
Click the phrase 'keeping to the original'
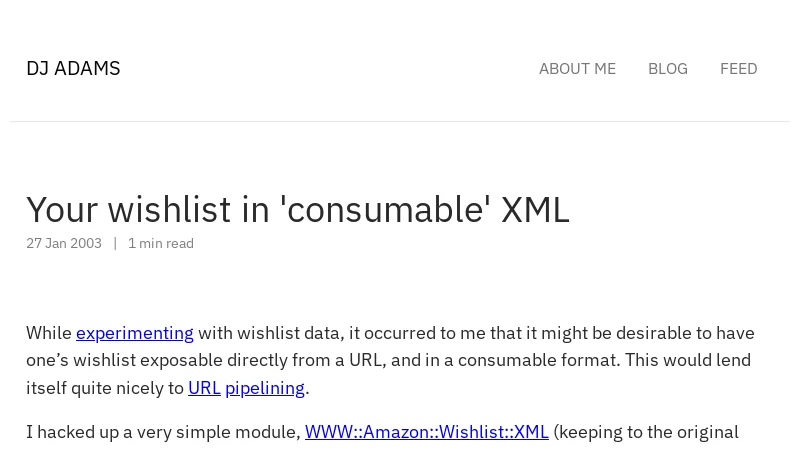tap(648, 432)
